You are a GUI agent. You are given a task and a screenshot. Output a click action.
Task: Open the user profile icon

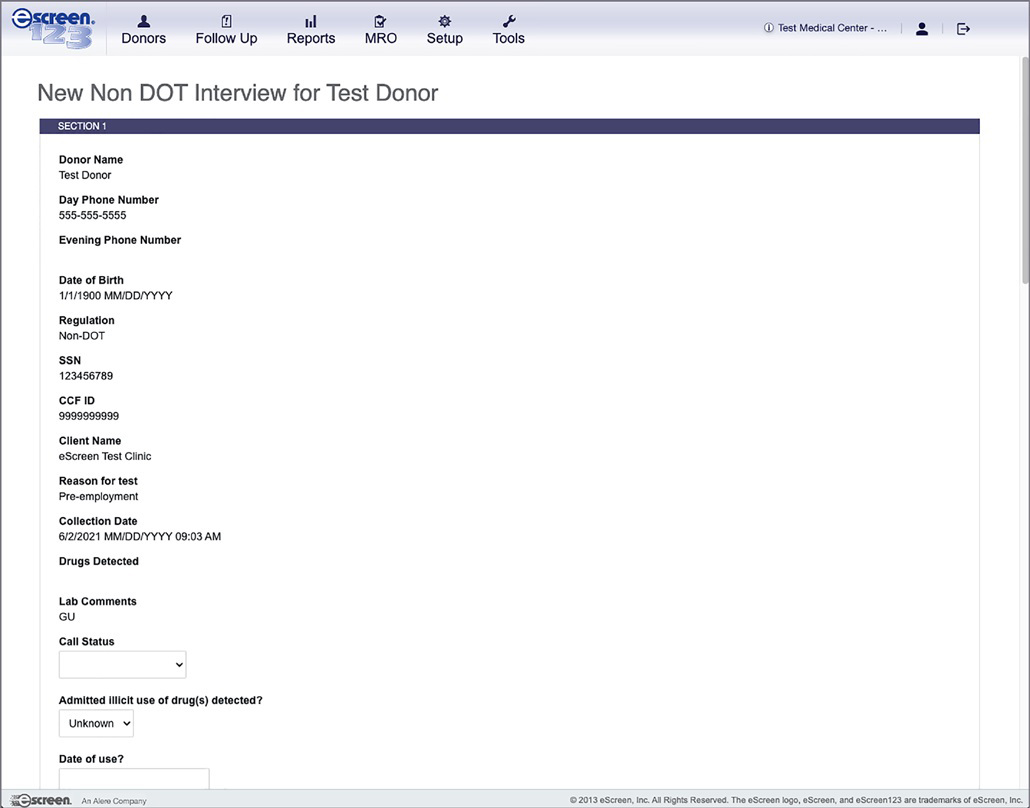coord(922,29)
